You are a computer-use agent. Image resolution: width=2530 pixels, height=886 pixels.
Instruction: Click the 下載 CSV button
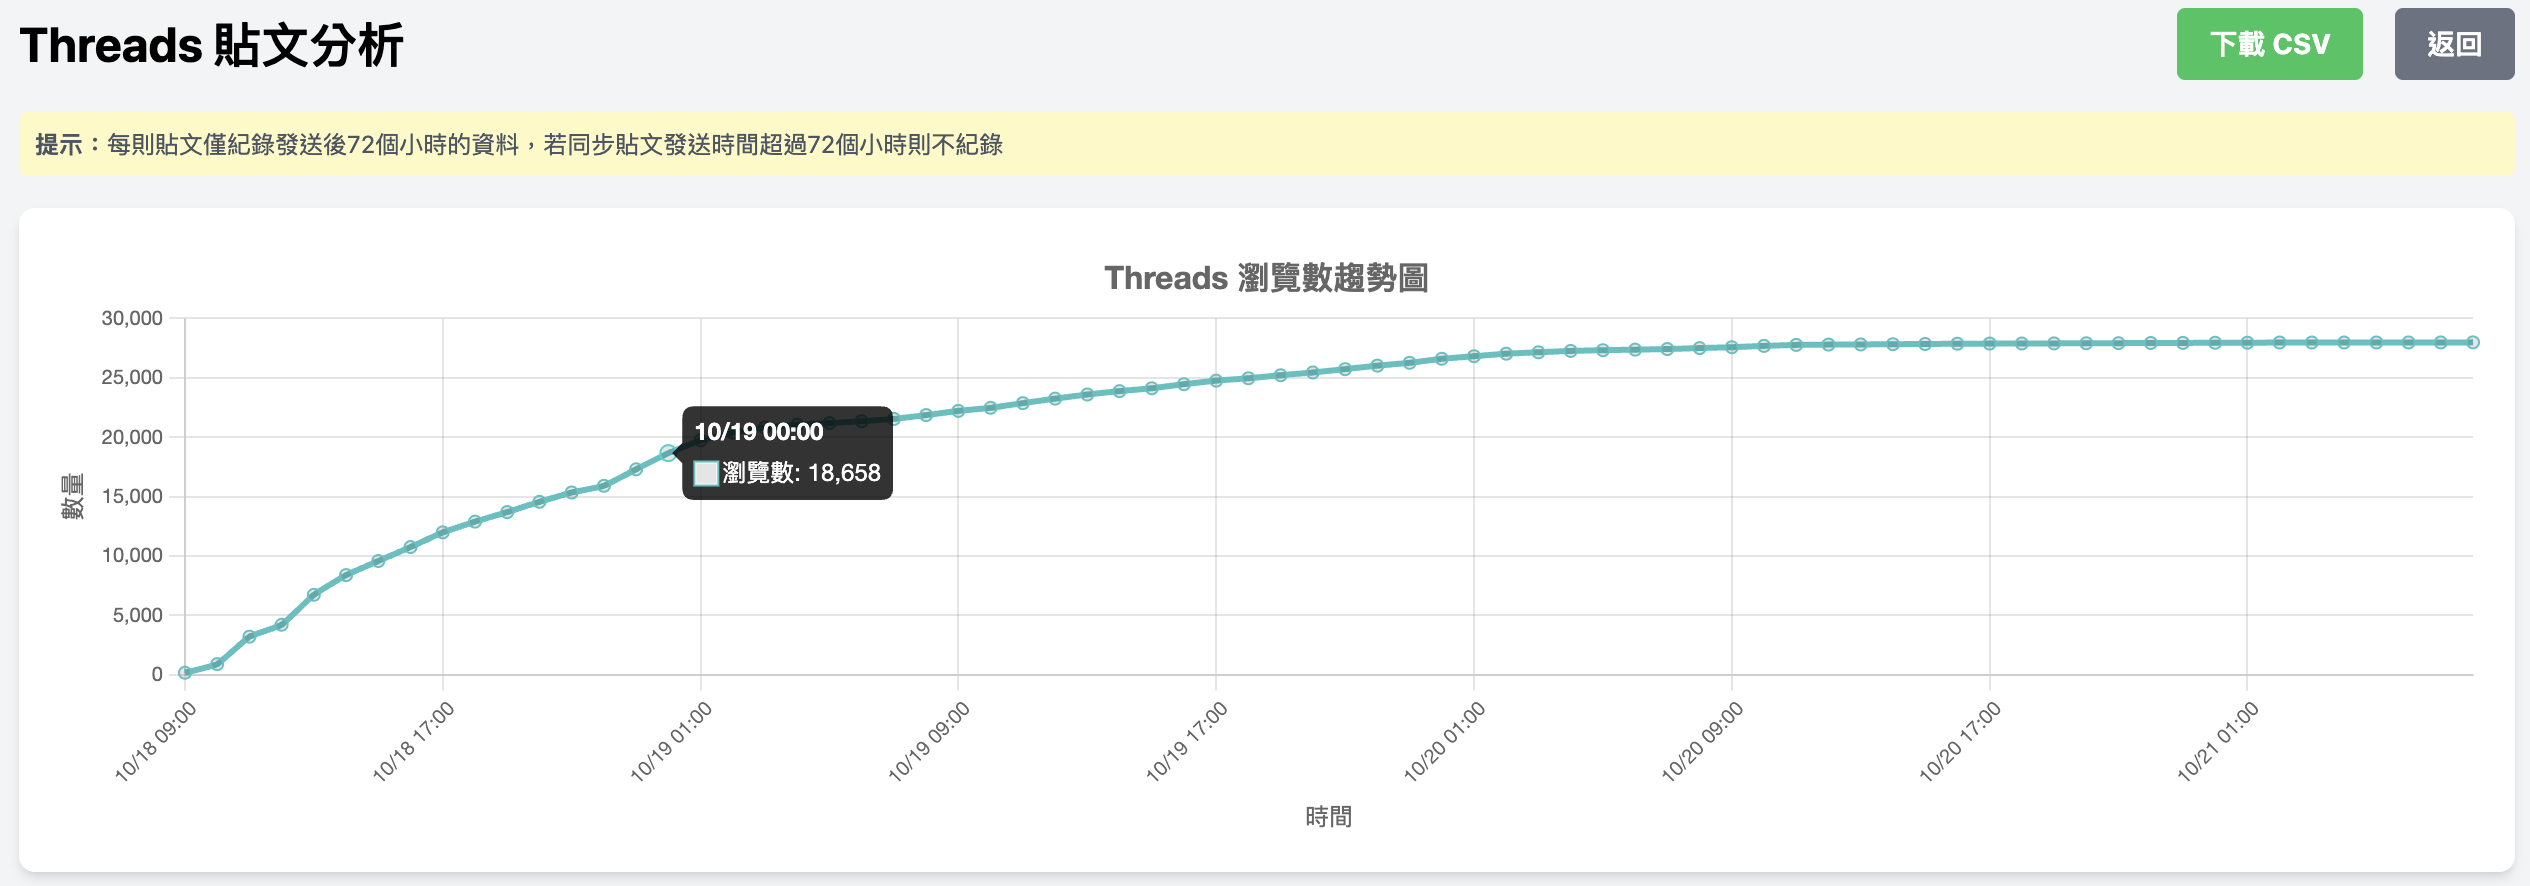tap(2268, 44)
